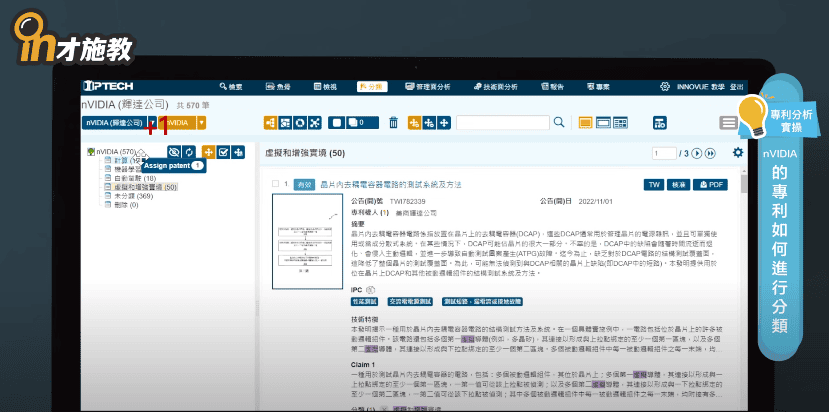Open the nVIDIA (輝達公司) project dropdown
Viewport: 829px width, 412px height.
point(115,122)
